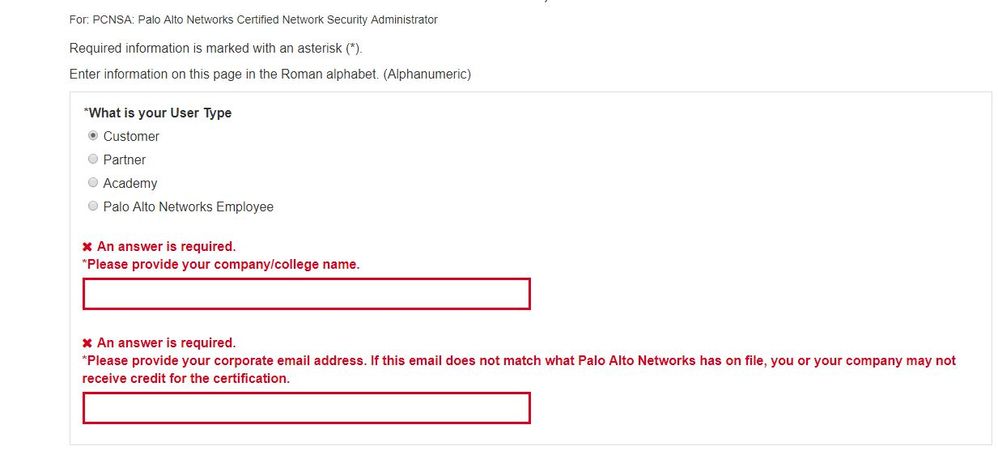Click the Roman alphabet instruction text

click(270, 74)
